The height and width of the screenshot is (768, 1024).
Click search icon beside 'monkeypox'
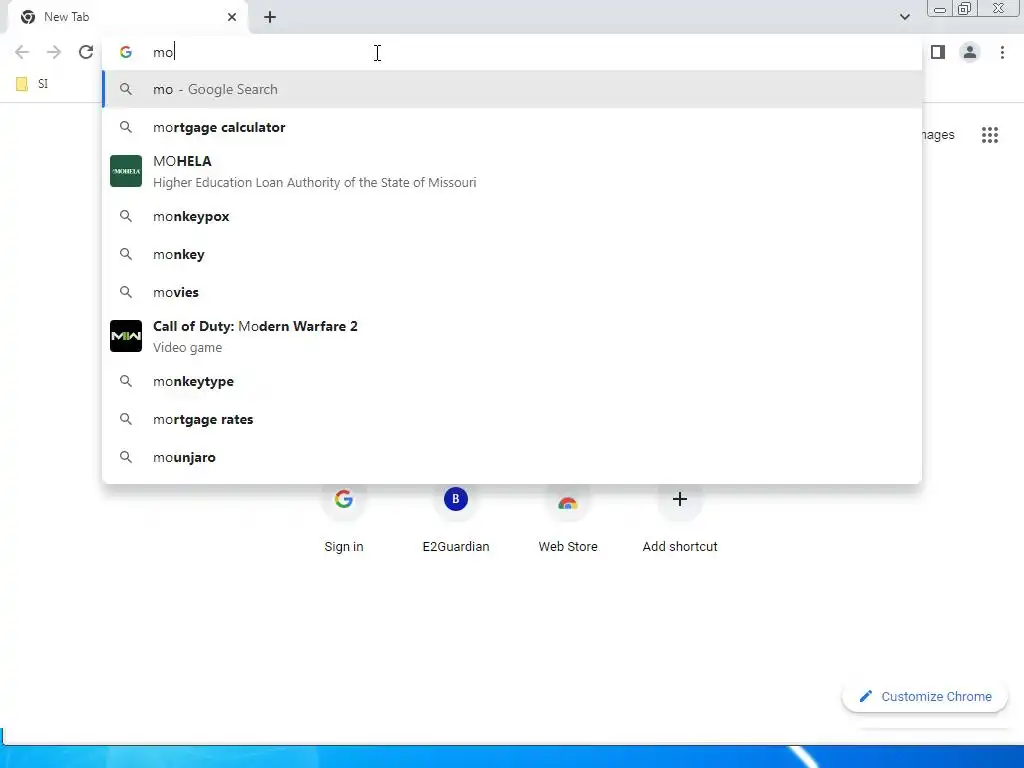pyautogui.click(x=125, y=216)
